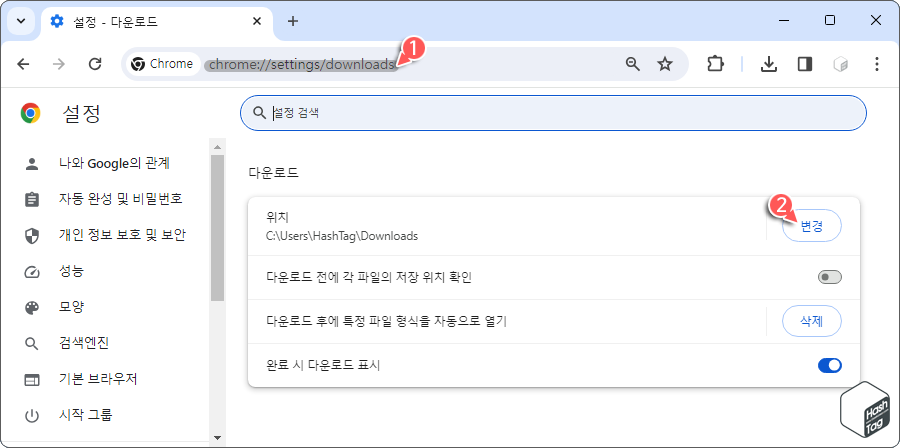Select the 설정 - 다운로드 tab
This screenshot has height=448, width=900.
point(156,22)
